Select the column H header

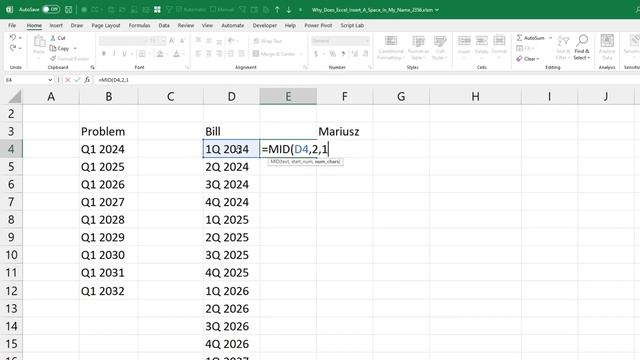point(475,97)
